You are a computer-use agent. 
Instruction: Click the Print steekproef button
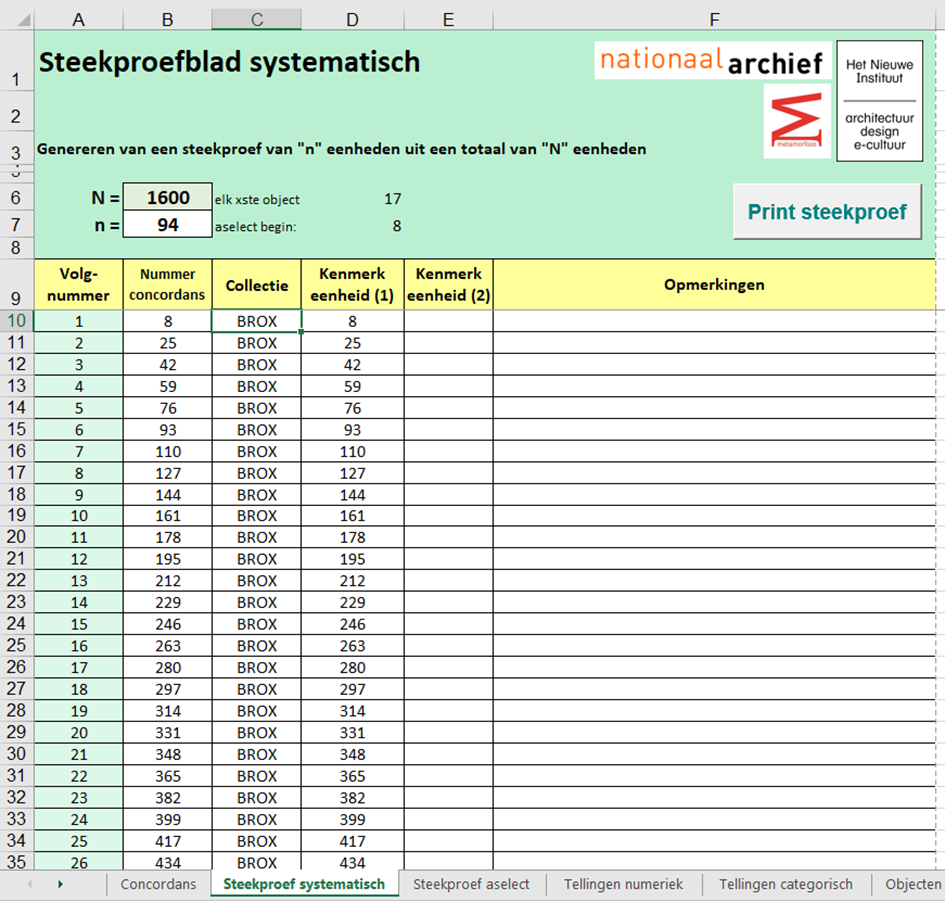pyautogui.click(x=827, y=212)
